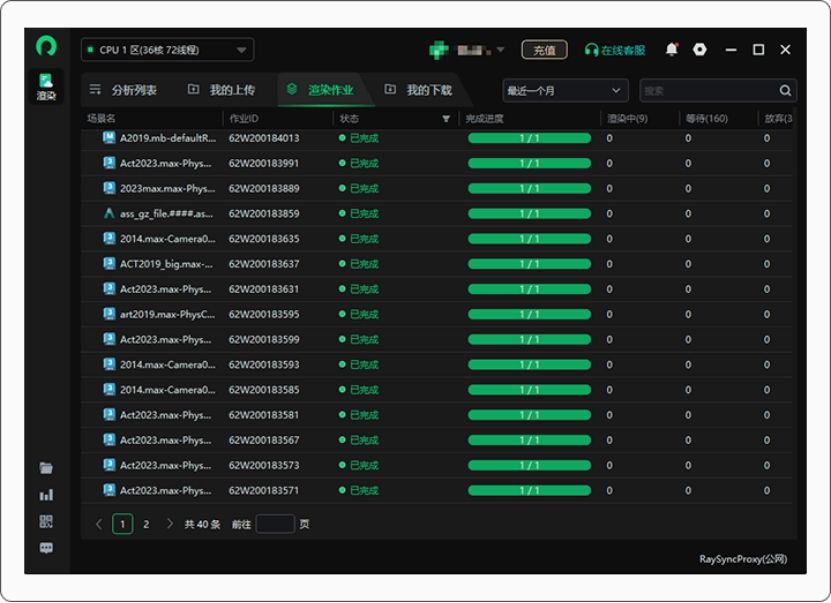Open the status column filter arrow
This screenshot has width=831, height=603.
click(x=446, y=119)
